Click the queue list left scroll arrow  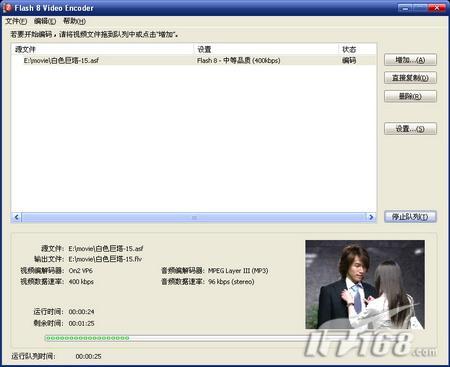17,217
